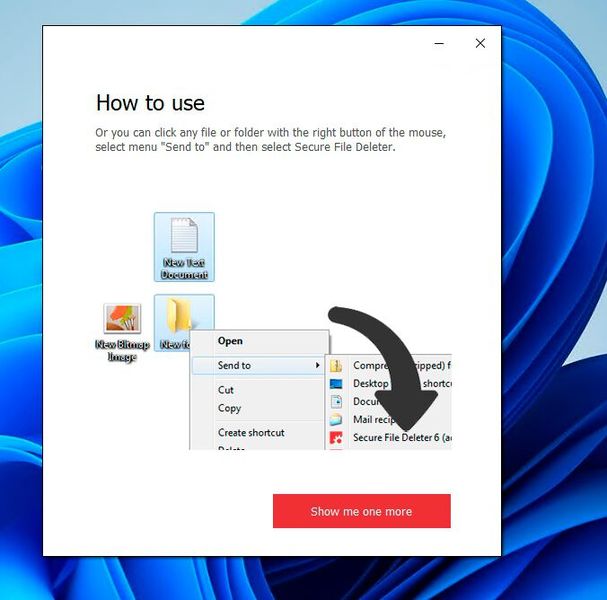Select 'Send to' in the illustrated context menu
Screen dimensions: 607x600
point(258,365)
